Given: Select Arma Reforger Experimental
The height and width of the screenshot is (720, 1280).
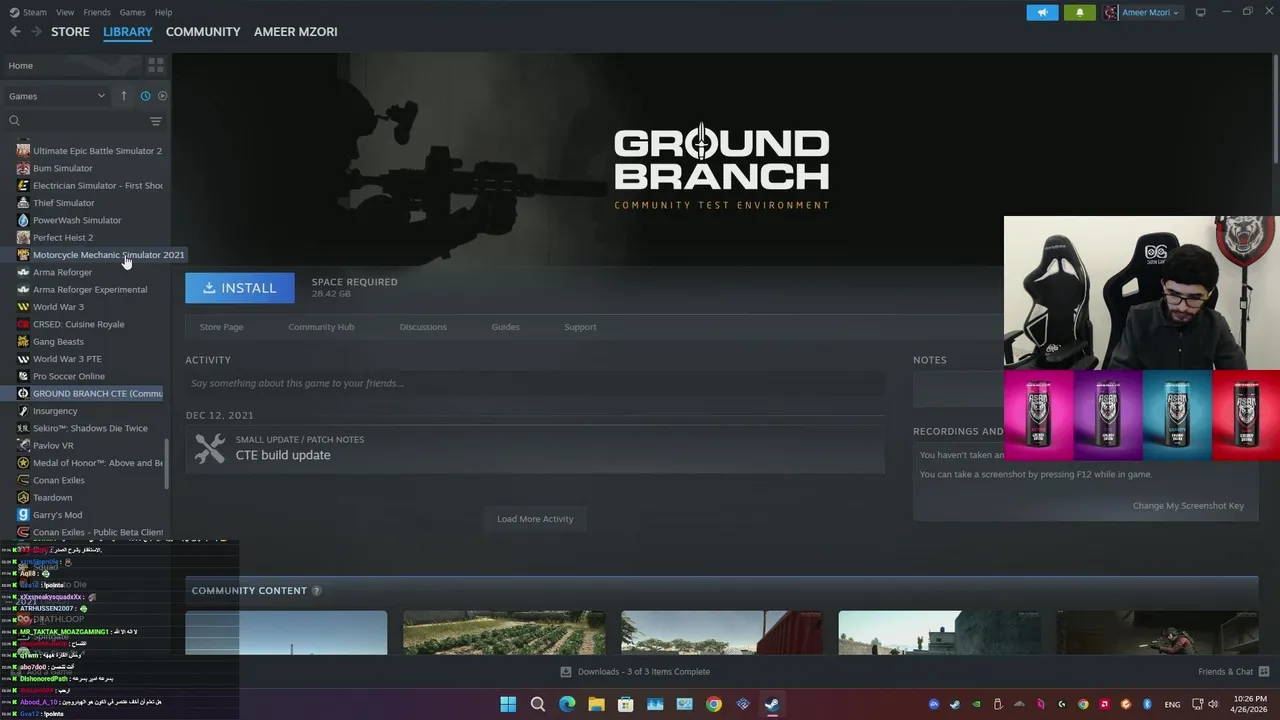Looking at the screenshot, I should pos(90,290).
